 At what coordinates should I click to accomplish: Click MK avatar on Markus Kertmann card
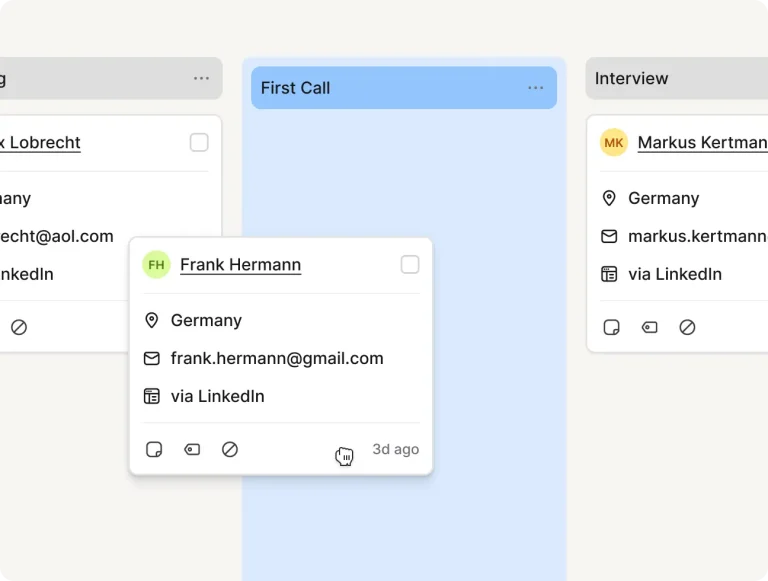(614, 143)
